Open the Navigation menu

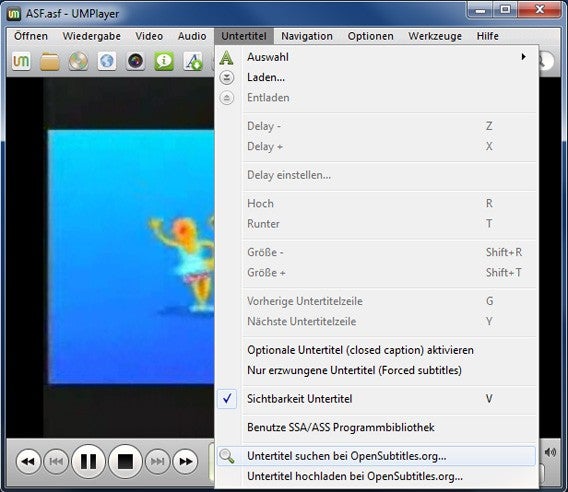(x=307, y=36)
